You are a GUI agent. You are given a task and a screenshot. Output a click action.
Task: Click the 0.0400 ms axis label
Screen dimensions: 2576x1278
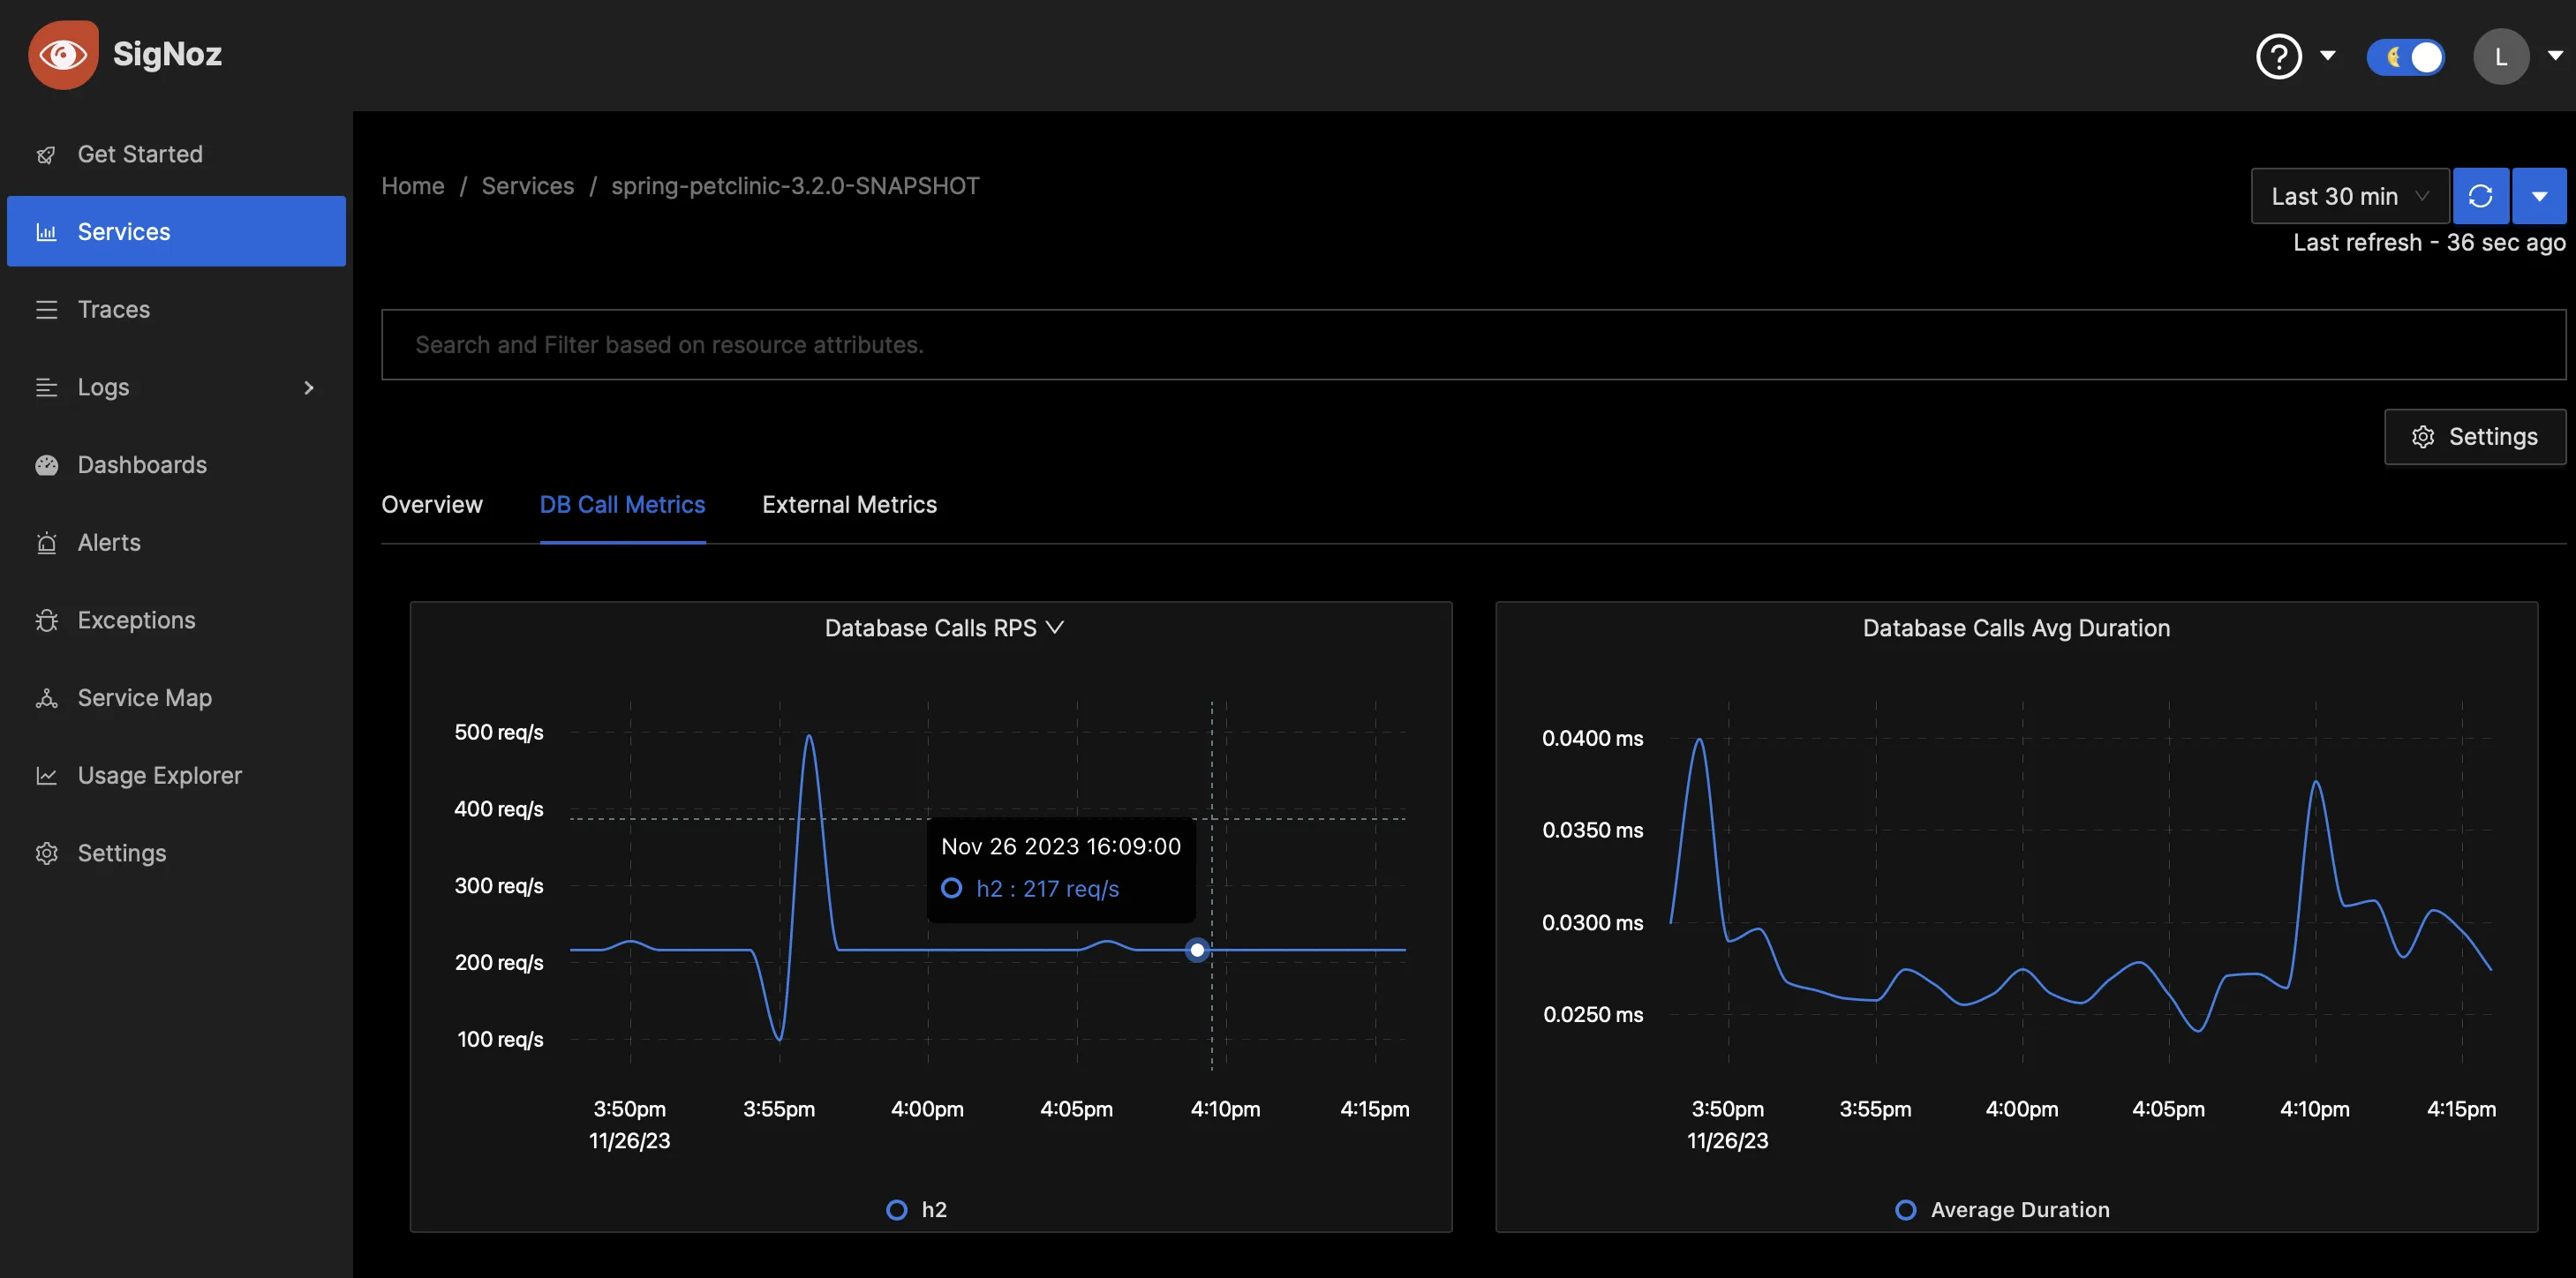click(1592, 738)
